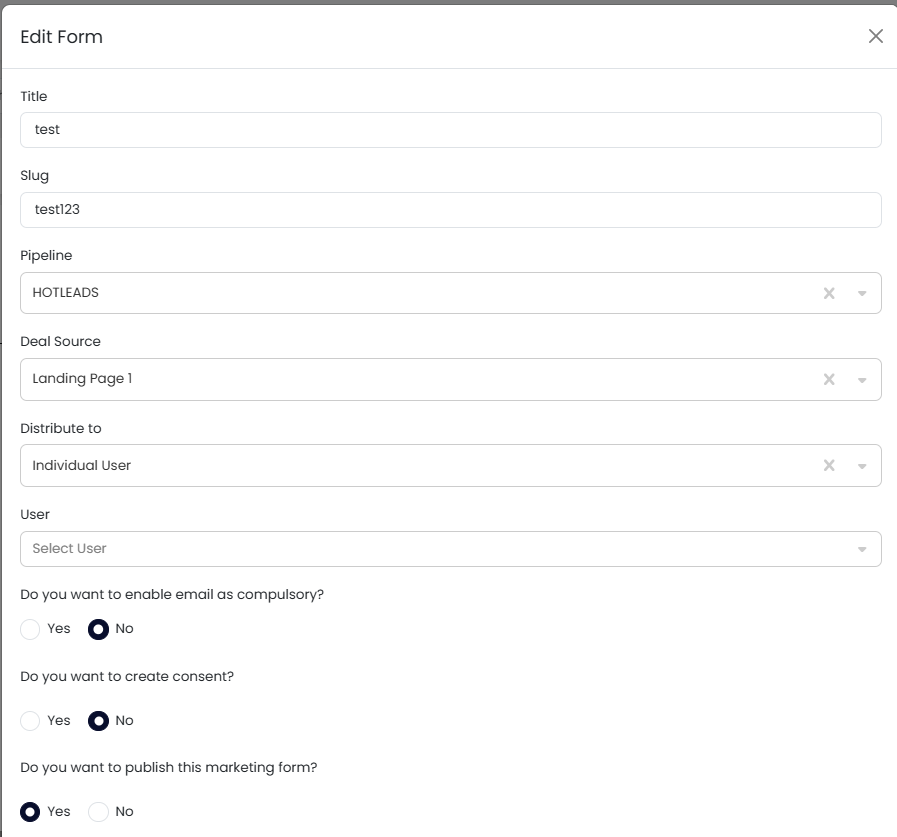
Task: Select Yes for create consent
Action: [x=30, y=721]
